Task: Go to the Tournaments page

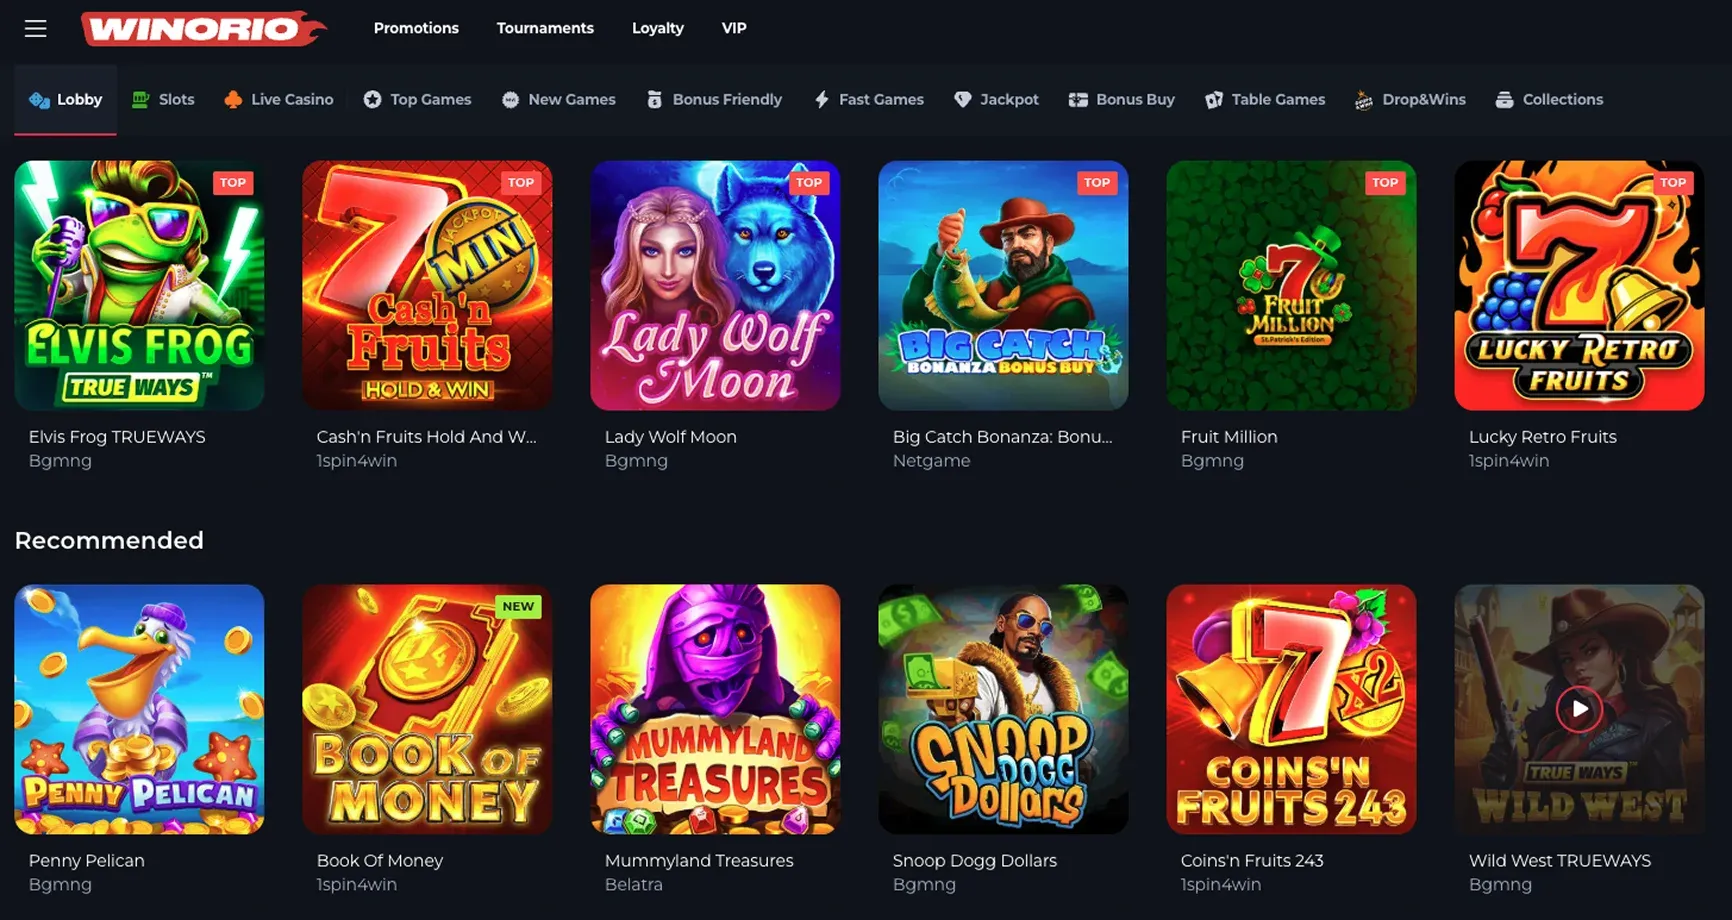Action: (x=545, y=28)
